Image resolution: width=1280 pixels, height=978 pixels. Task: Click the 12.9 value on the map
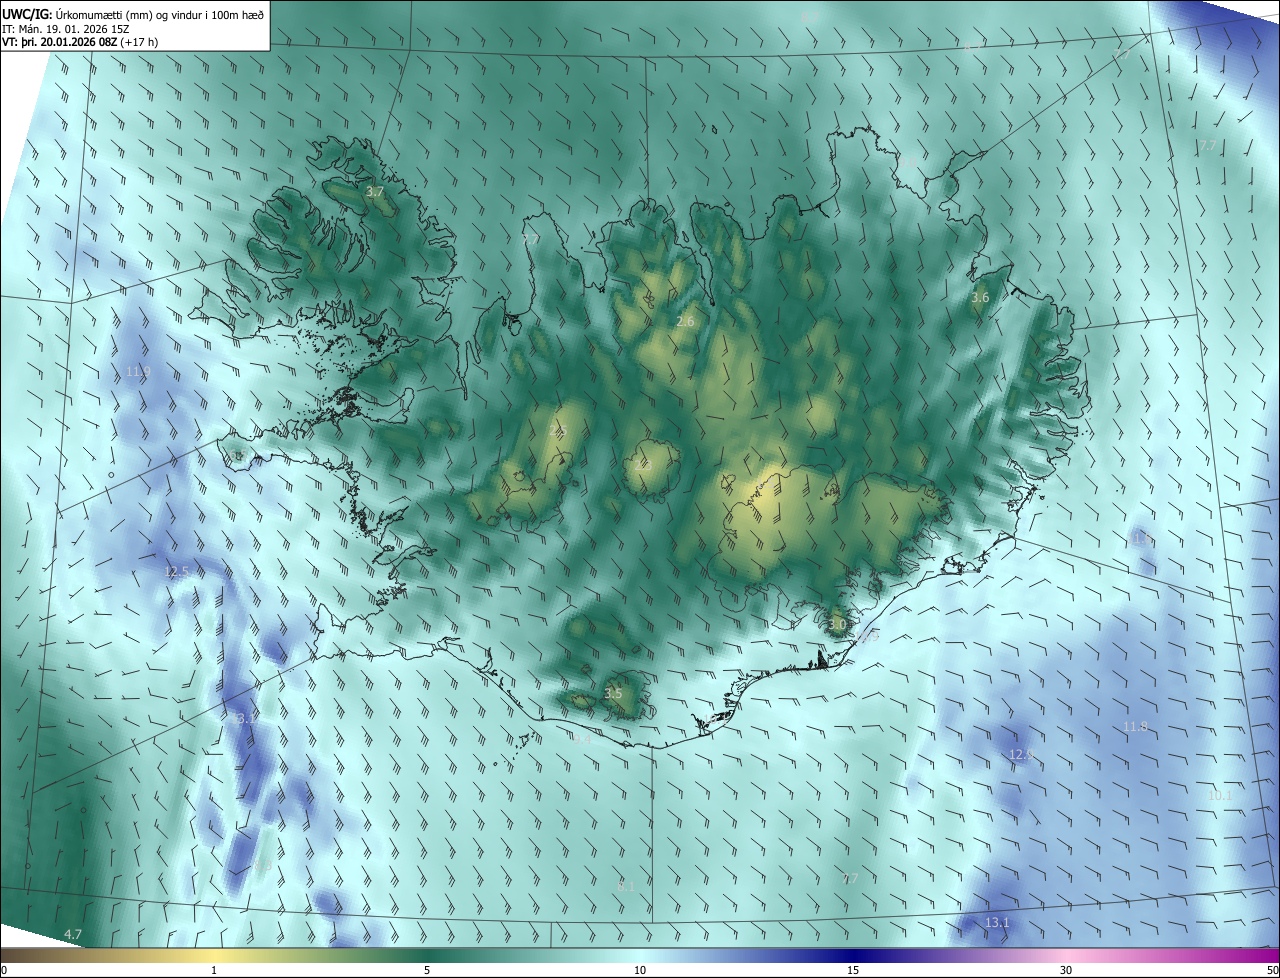[1021, 754]
